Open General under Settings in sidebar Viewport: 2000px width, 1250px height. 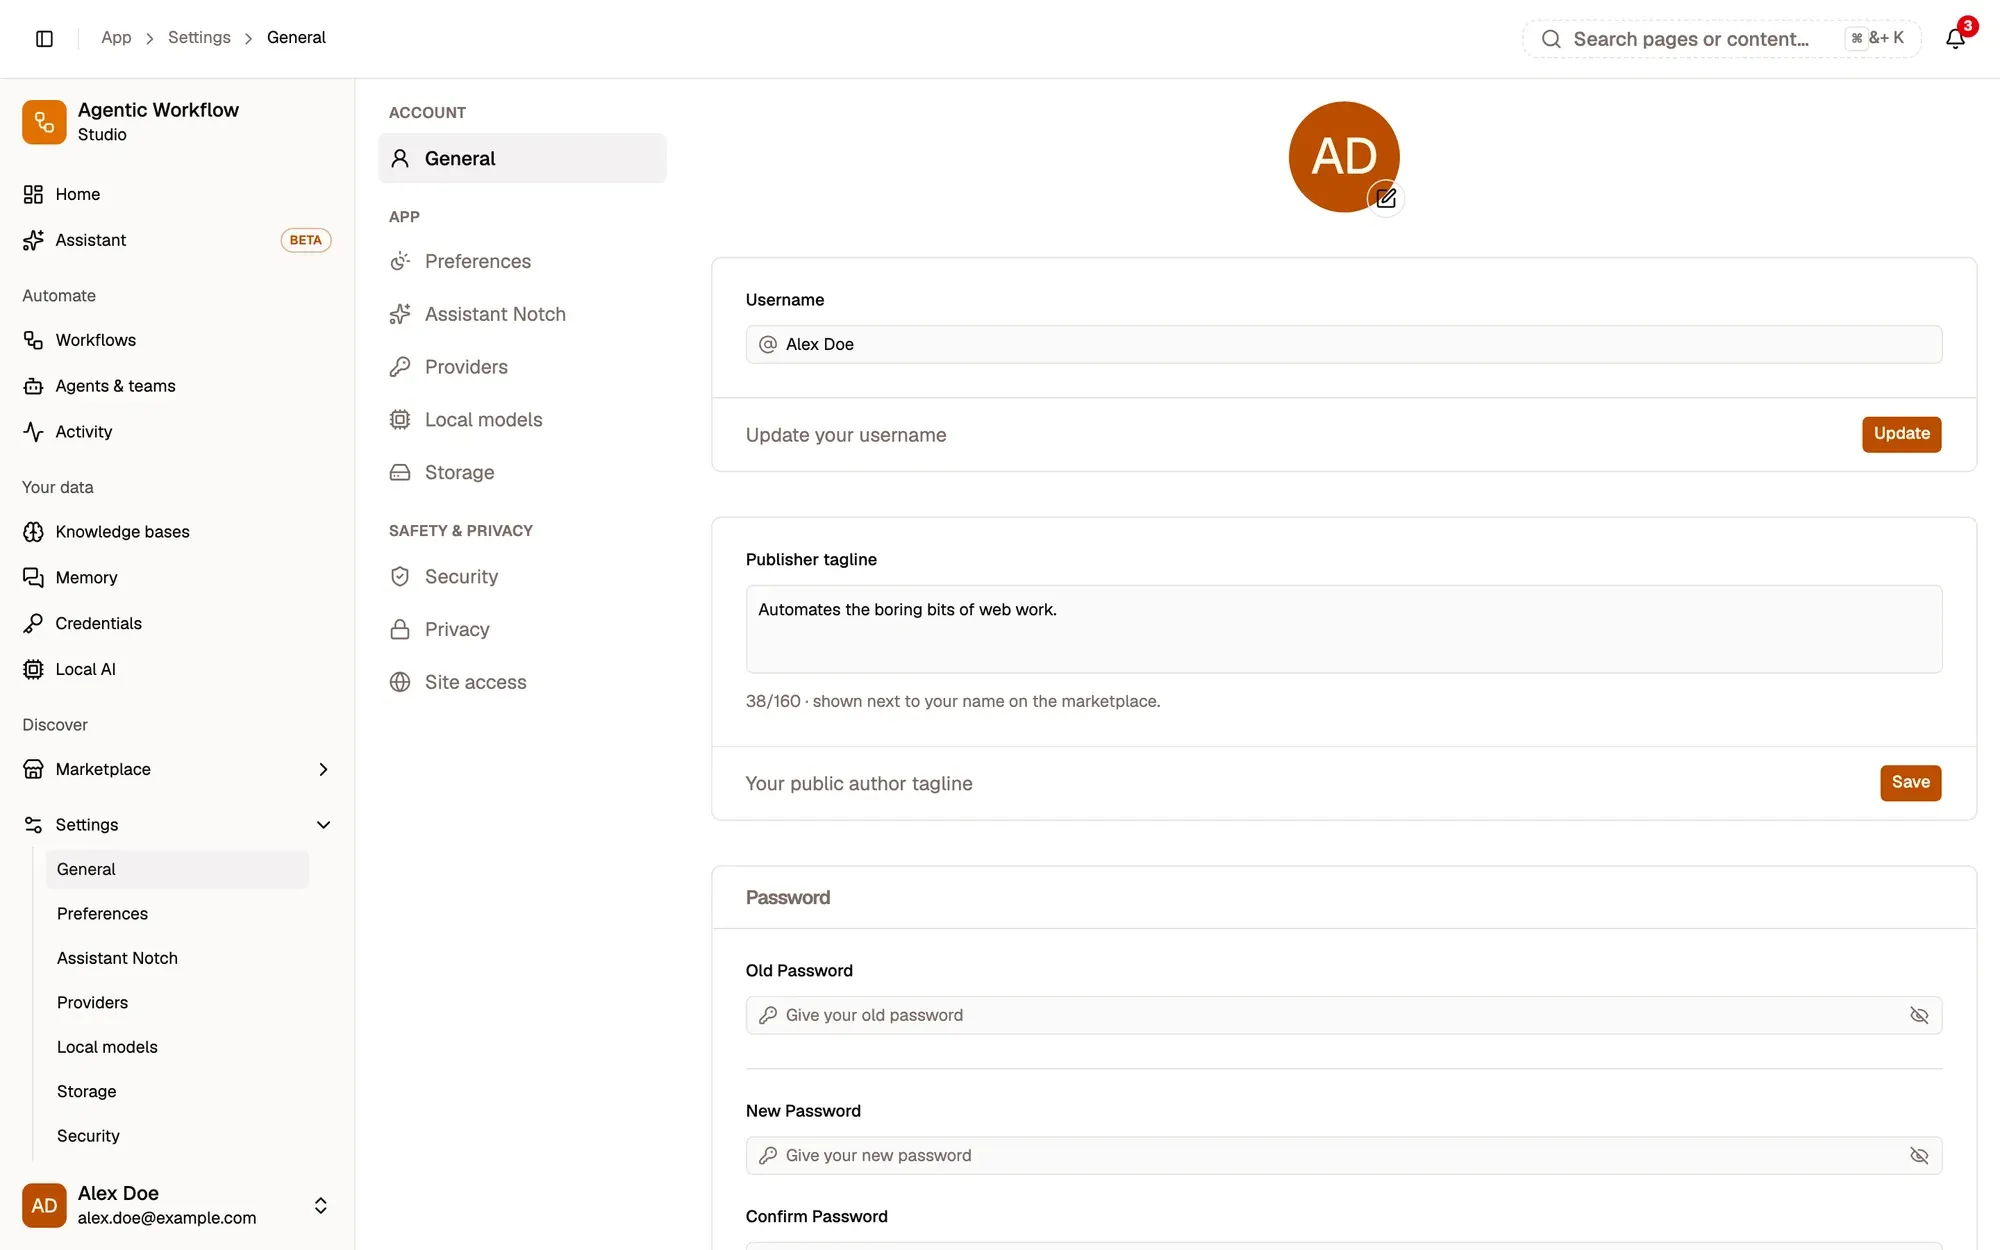177,870
